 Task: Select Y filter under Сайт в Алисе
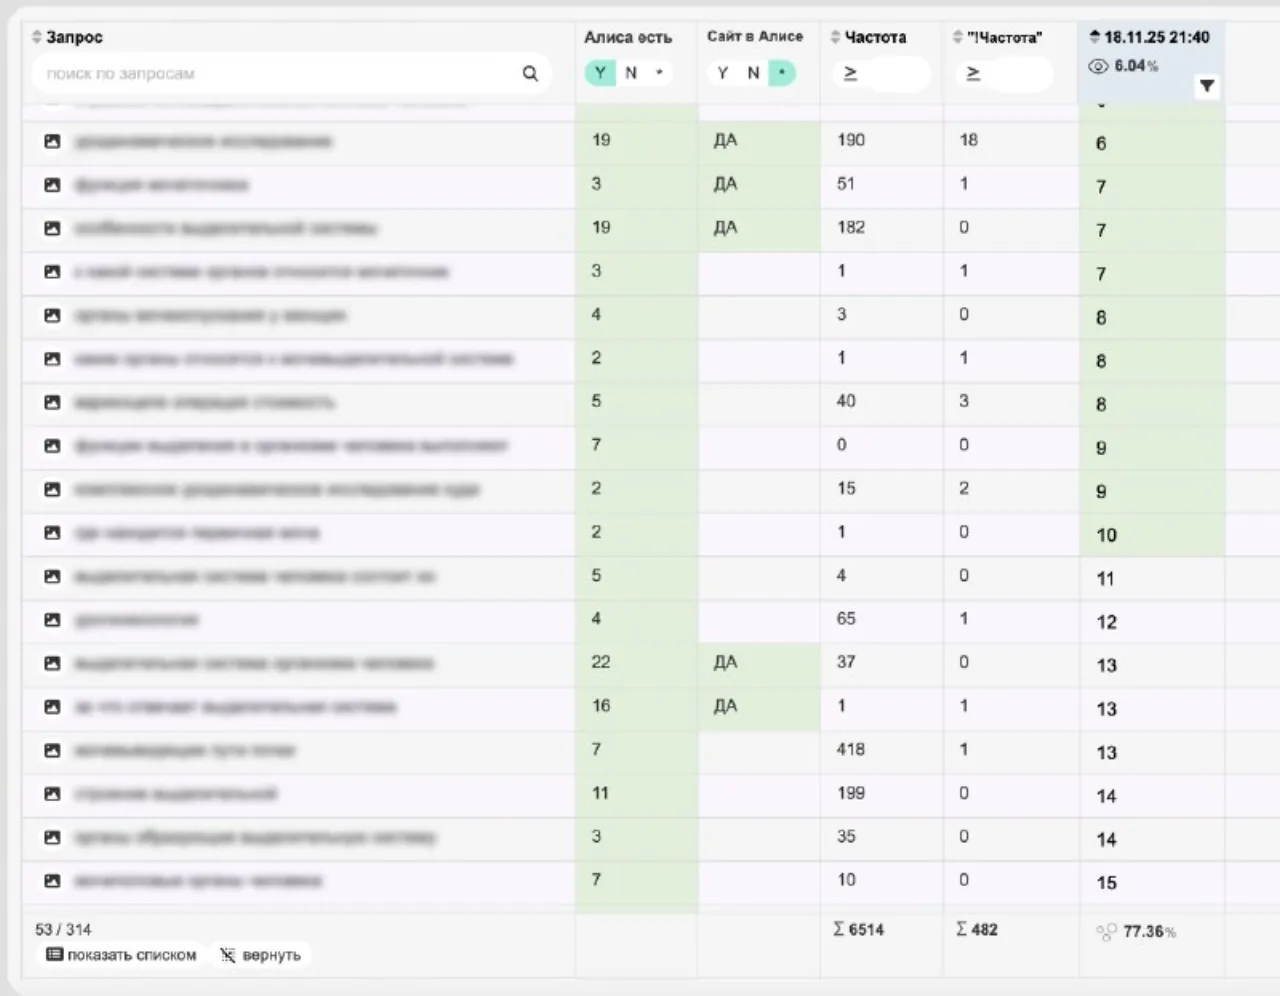click(x=723, y=73)
